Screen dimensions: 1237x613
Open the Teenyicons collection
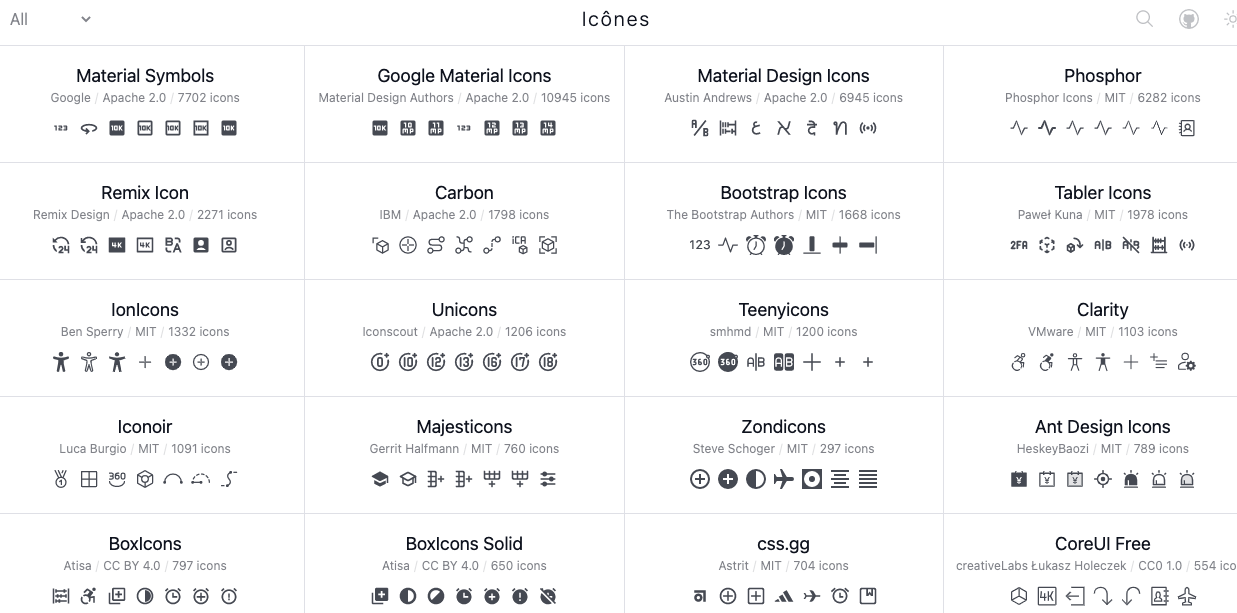pyautogui.click(x=783, y=310)
